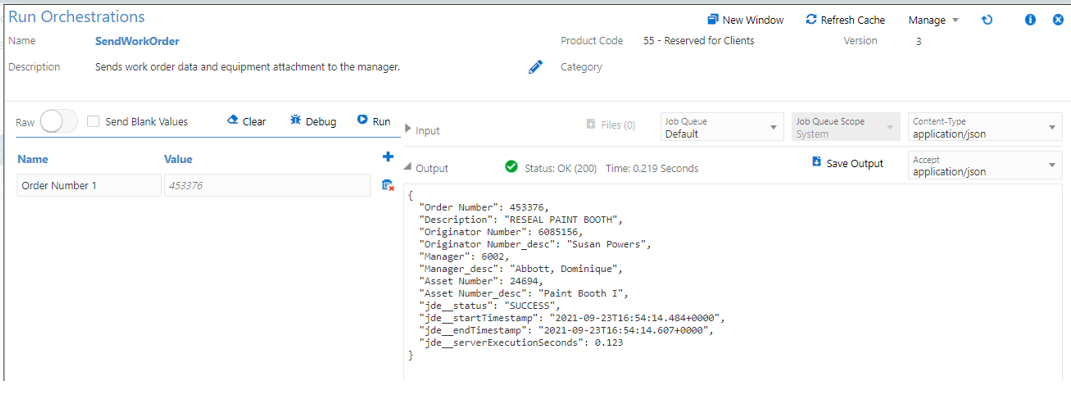Start Debug on the orchestration
This screenshot has height=394, width=1071.
pos(313,122)
